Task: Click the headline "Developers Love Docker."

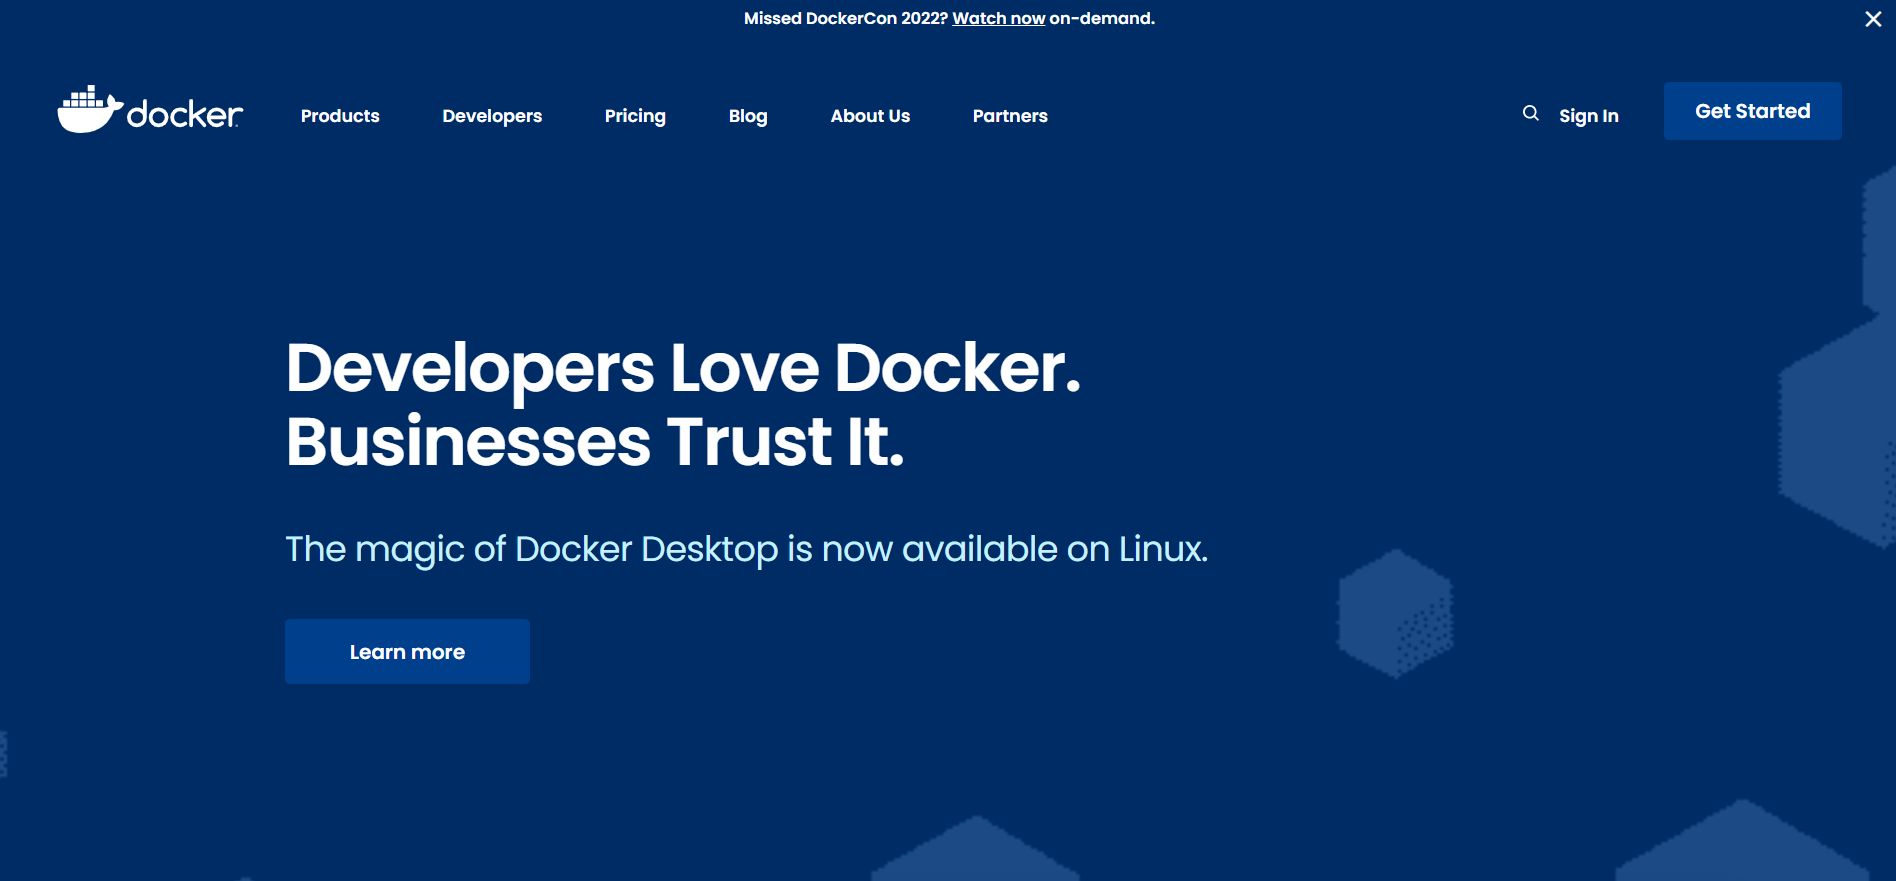Action: tap(683, 370)
